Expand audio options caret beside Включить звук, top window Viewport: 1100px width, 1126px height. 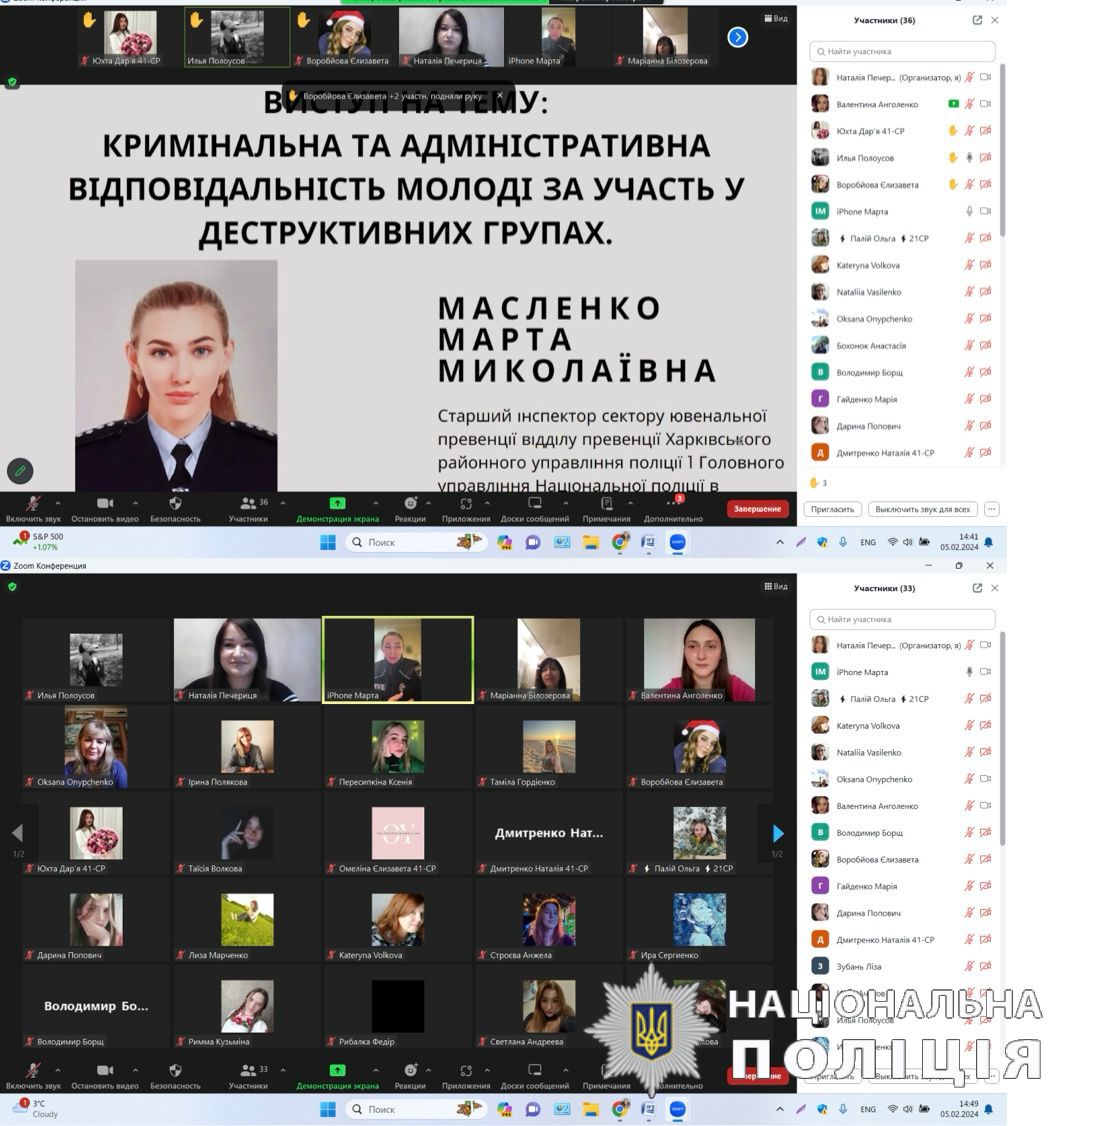tap(58, 503)
